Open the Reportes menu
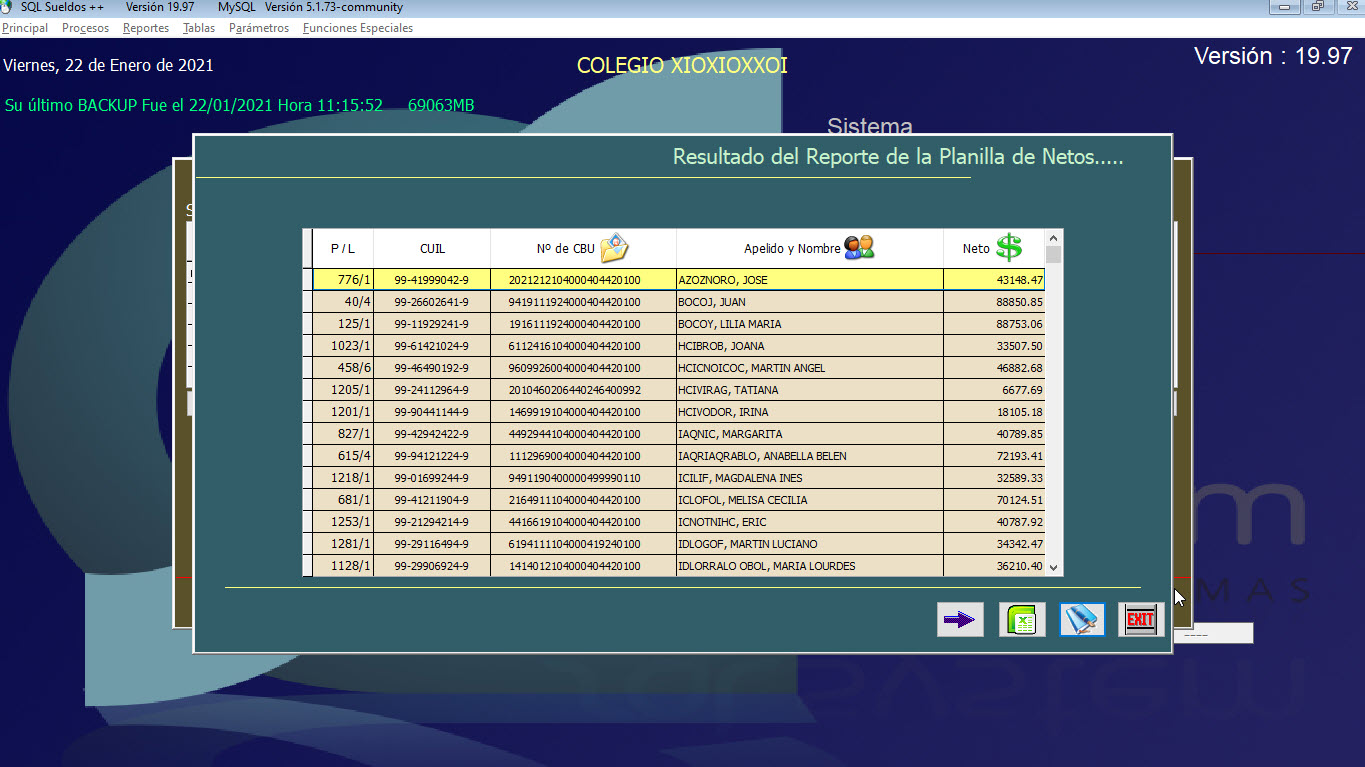The height and width of the screenshot is (767, 1365). click(146, 28)
